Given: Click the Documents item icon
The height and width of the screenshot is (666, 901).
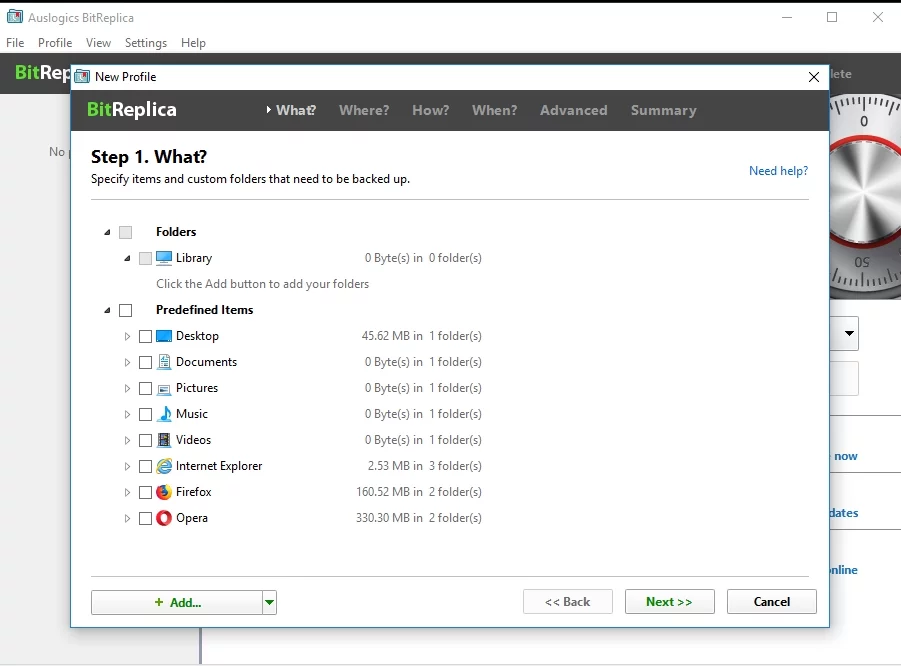Looking at the screenshot, I should tap(164, 362).
